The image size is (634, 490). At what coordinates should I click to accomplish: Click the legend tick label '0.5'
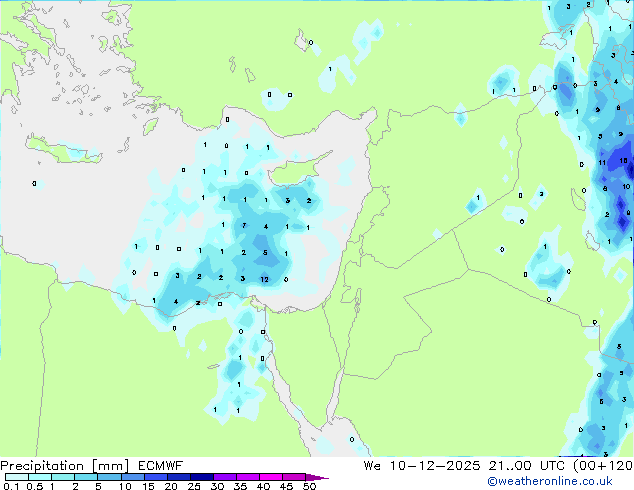pos(35,486)
